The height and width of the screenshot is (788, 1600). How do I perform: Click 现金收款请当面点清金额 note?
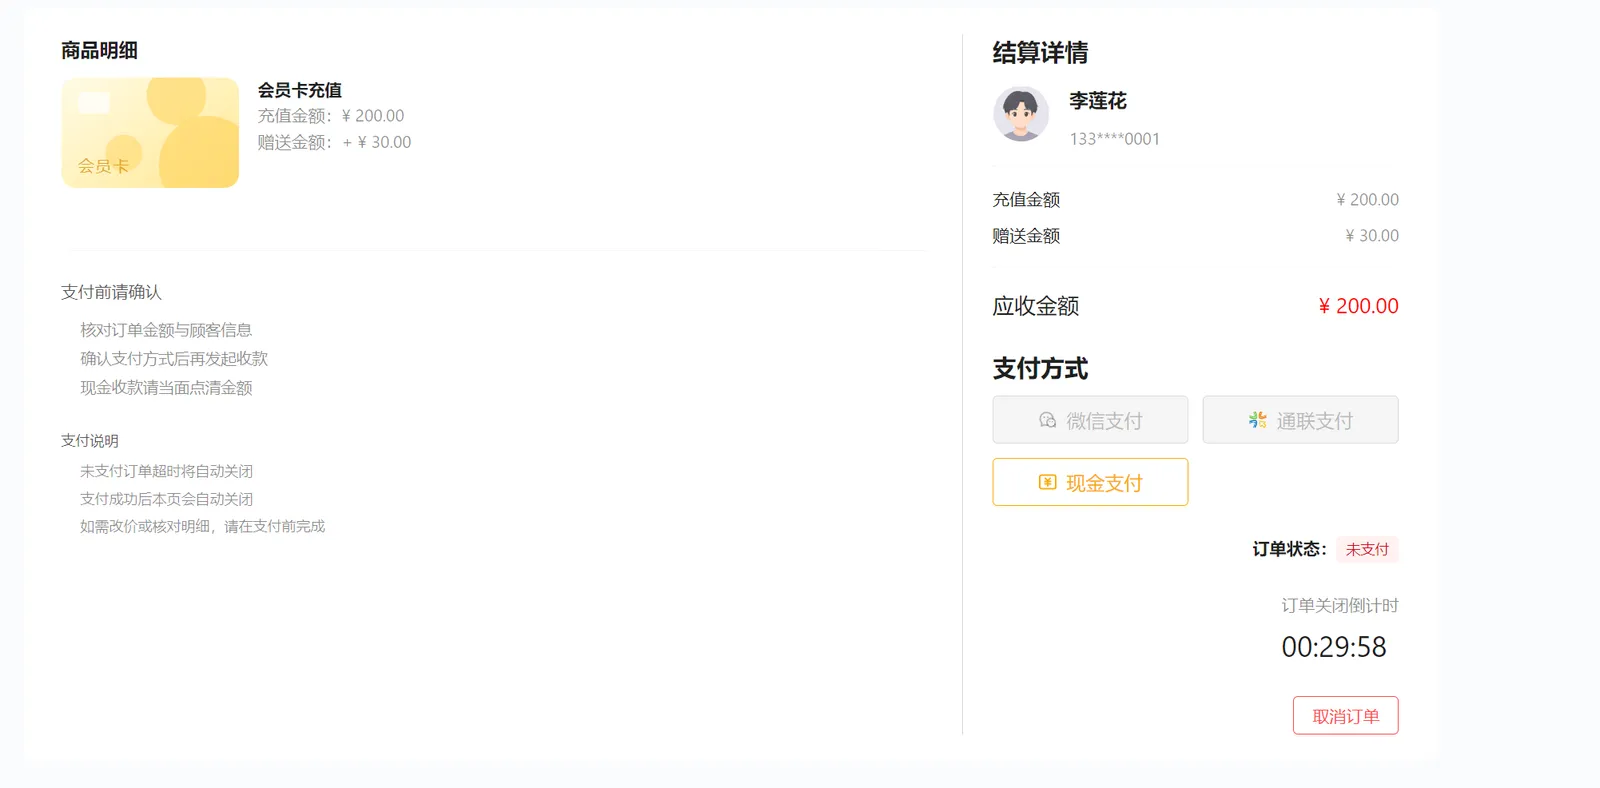[166, 388]
